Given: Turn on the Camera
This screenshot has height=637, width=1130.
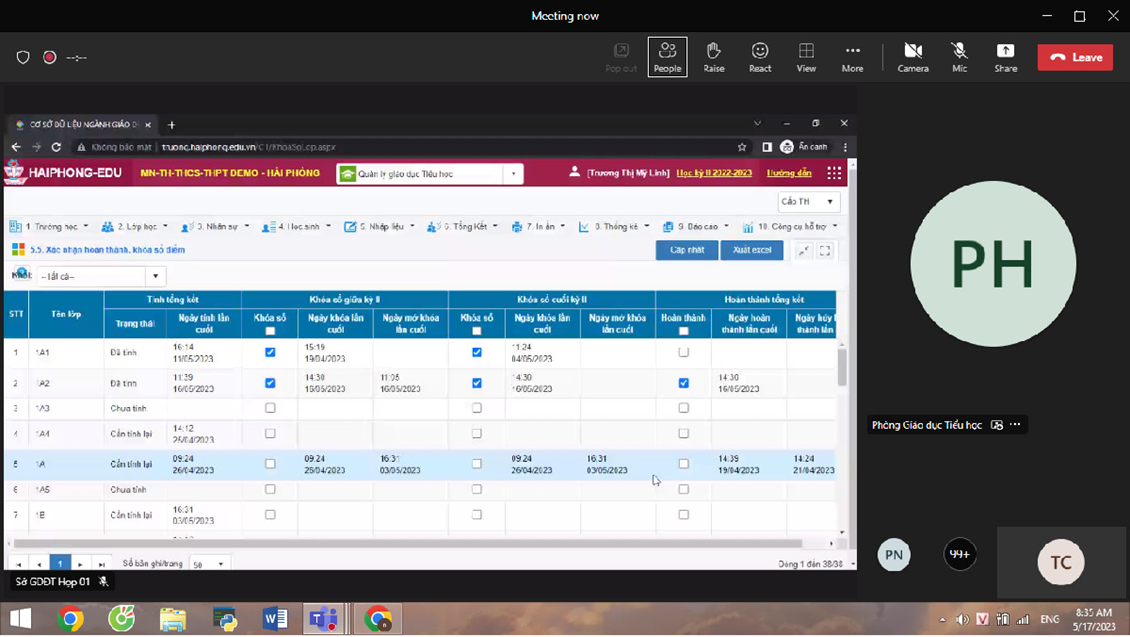Looking at the screenshot, I should pos(913,57).
